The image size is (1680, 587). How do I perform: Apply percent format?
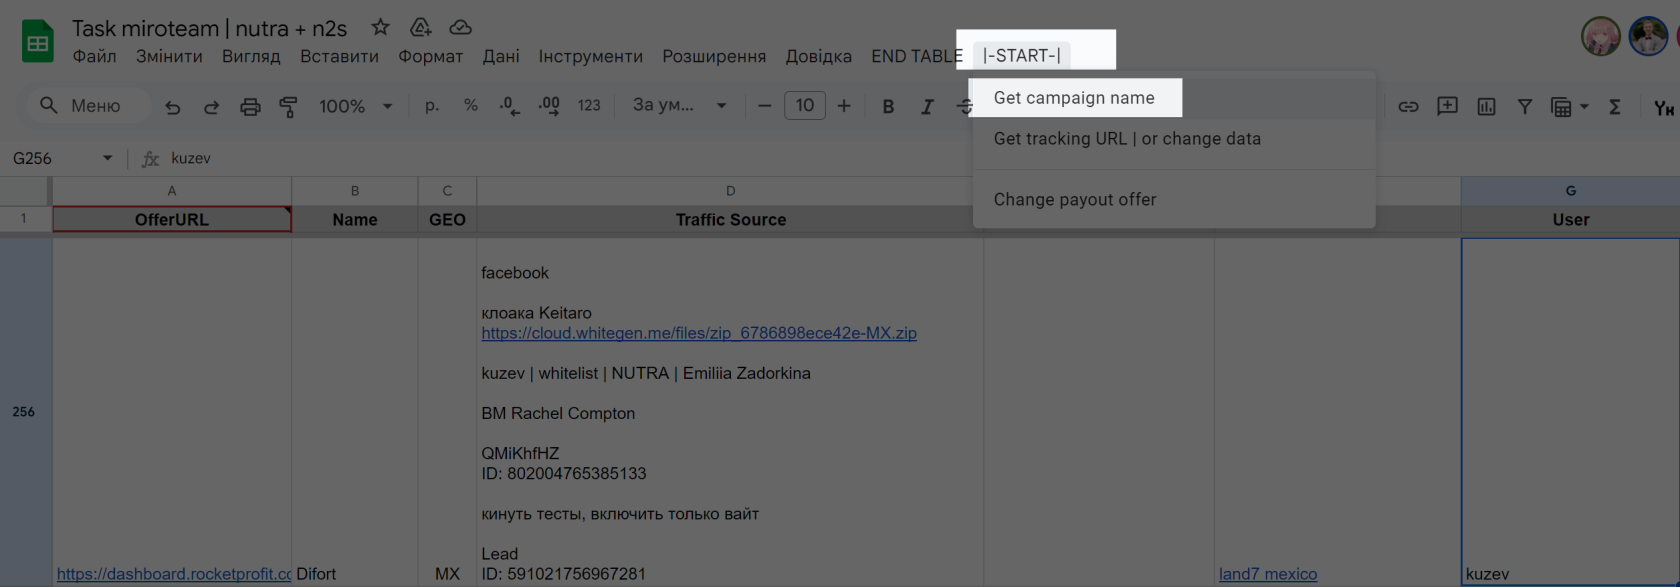471,106
